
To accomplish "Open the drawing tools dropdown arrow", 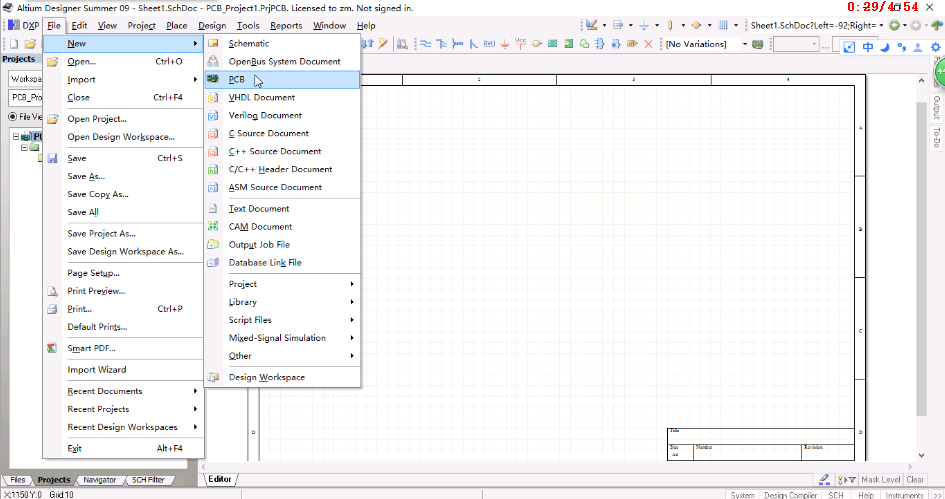I will [x=604, y=25].
